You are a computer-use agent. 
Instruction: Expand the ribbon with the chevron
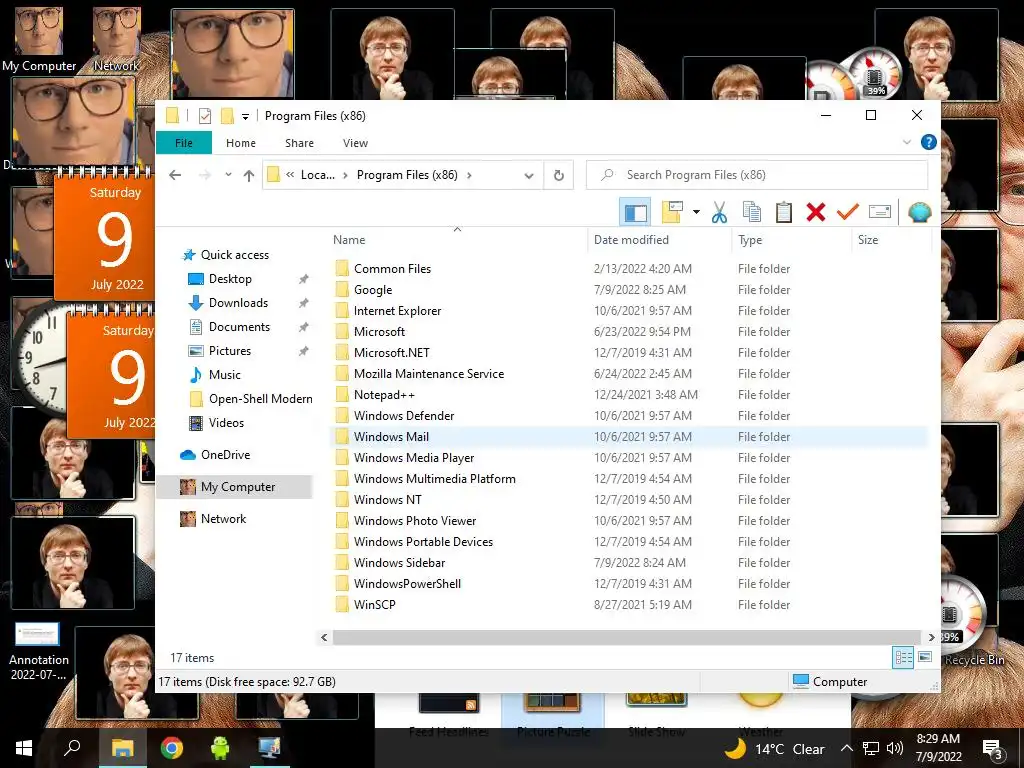point(906,142)
